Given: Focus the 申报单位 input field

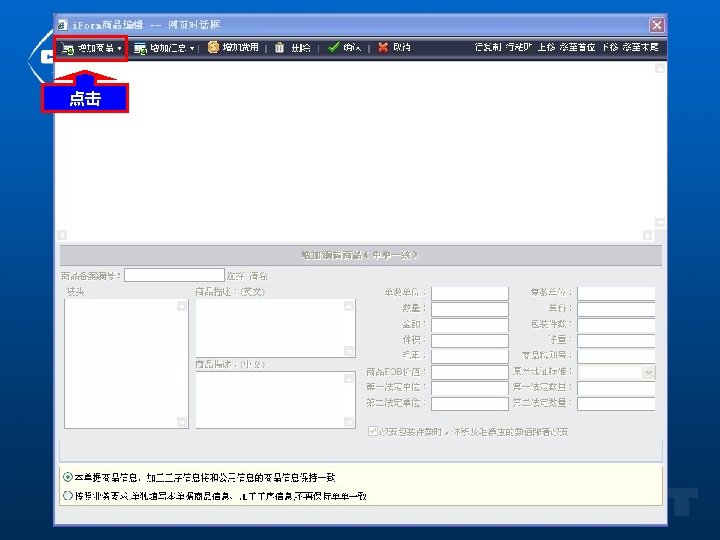Looking at the screenshot, I should [470, 293].
